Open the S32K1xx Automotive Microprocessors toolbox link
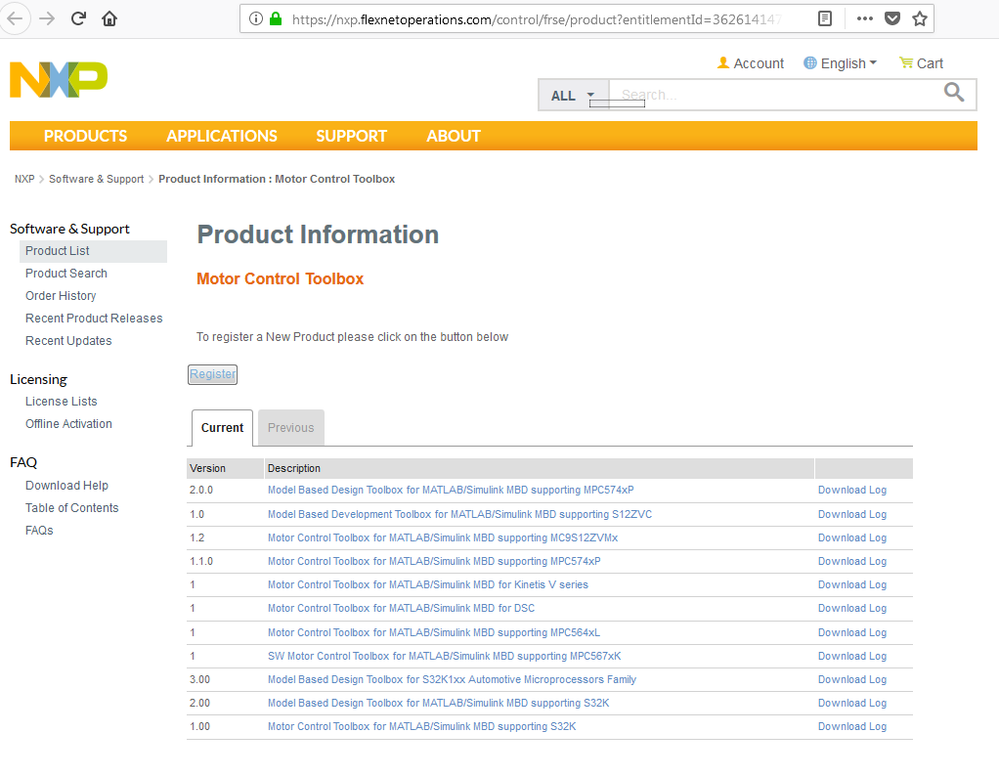This screenshot has height=770, width=999. point(452,680)
